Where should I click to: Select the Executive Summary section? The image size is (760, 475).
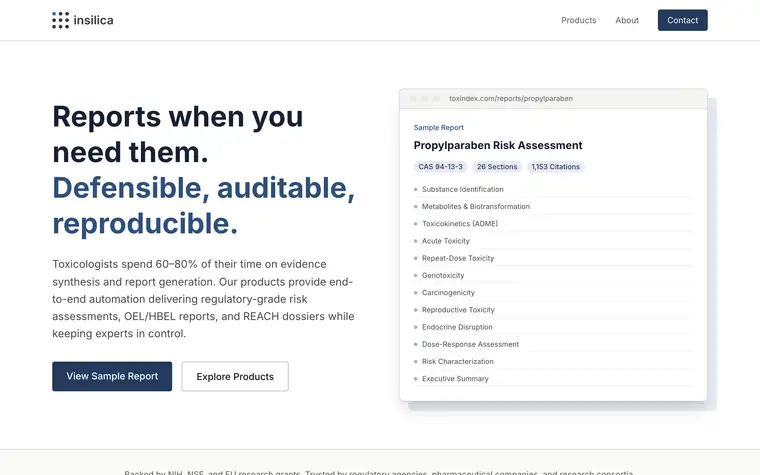[x=553, y=379]
